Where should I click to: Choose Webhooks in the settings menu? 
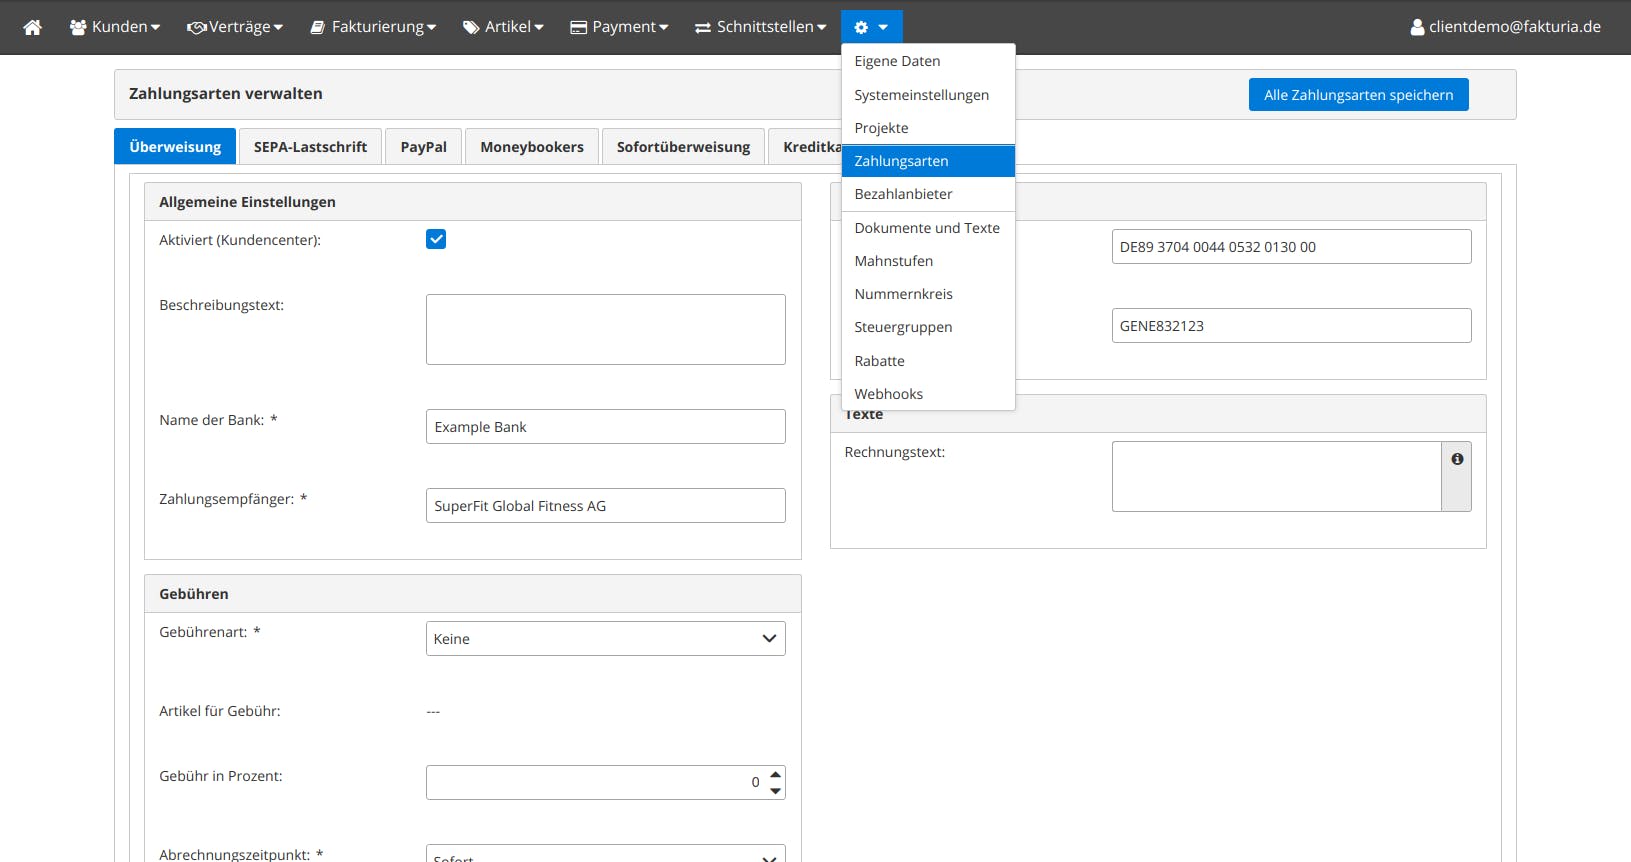click(888, 394)
